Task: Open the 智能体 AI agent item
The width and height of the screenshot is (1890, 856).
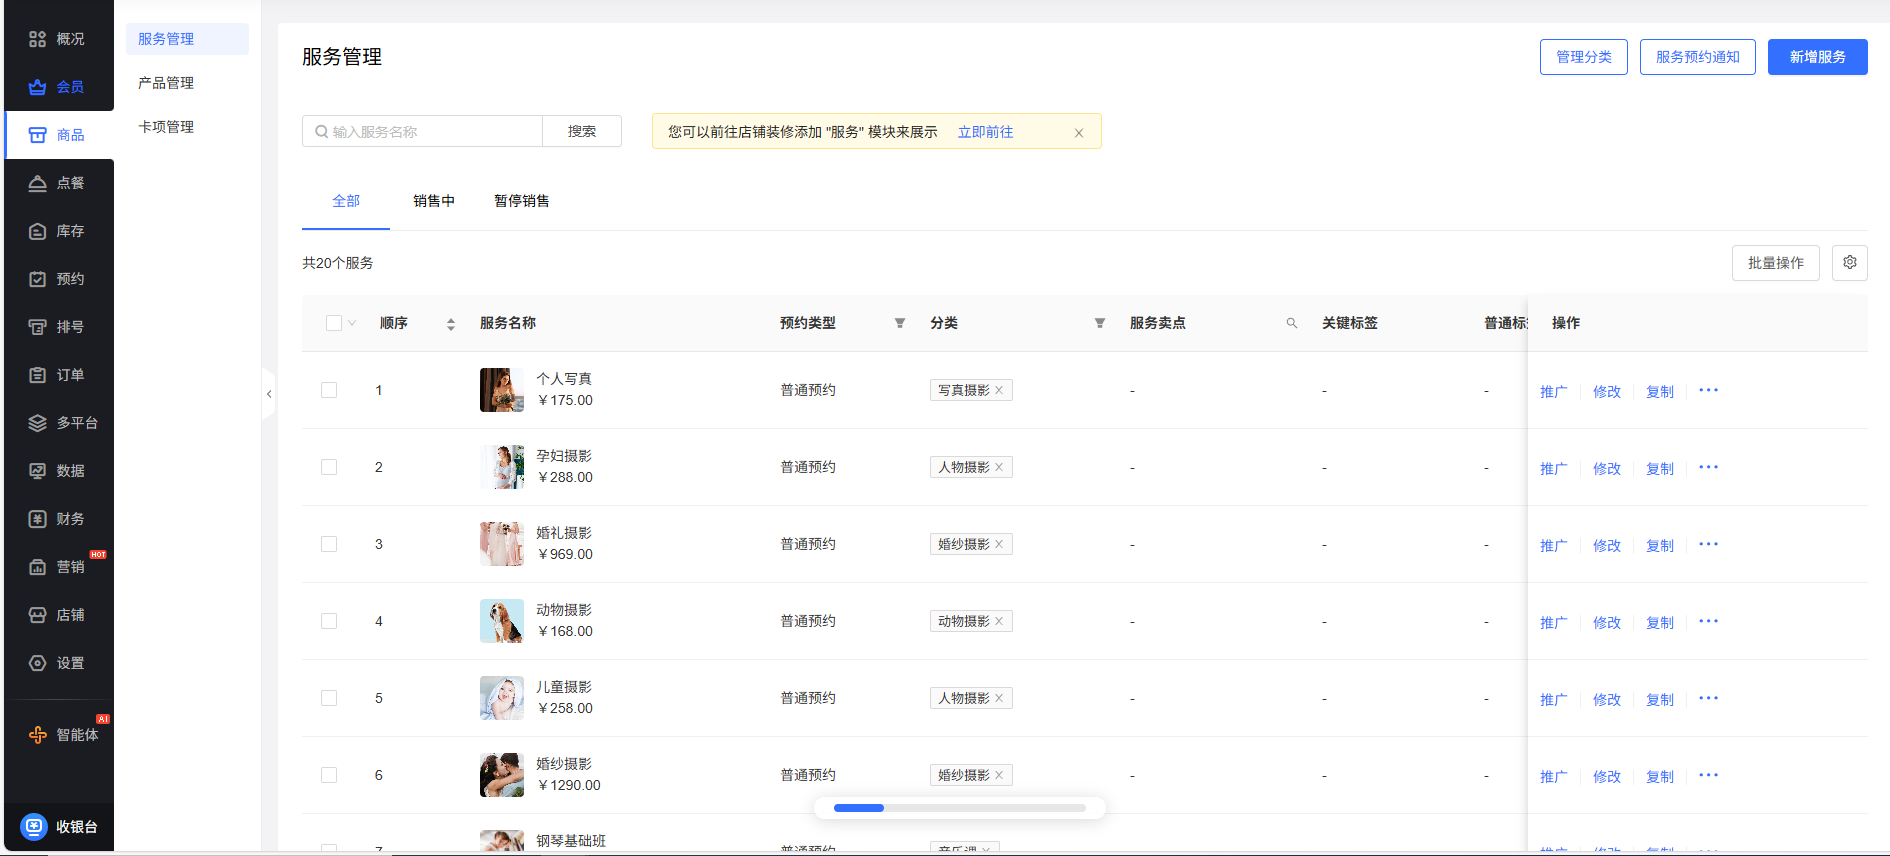Action: coord(59,735)
